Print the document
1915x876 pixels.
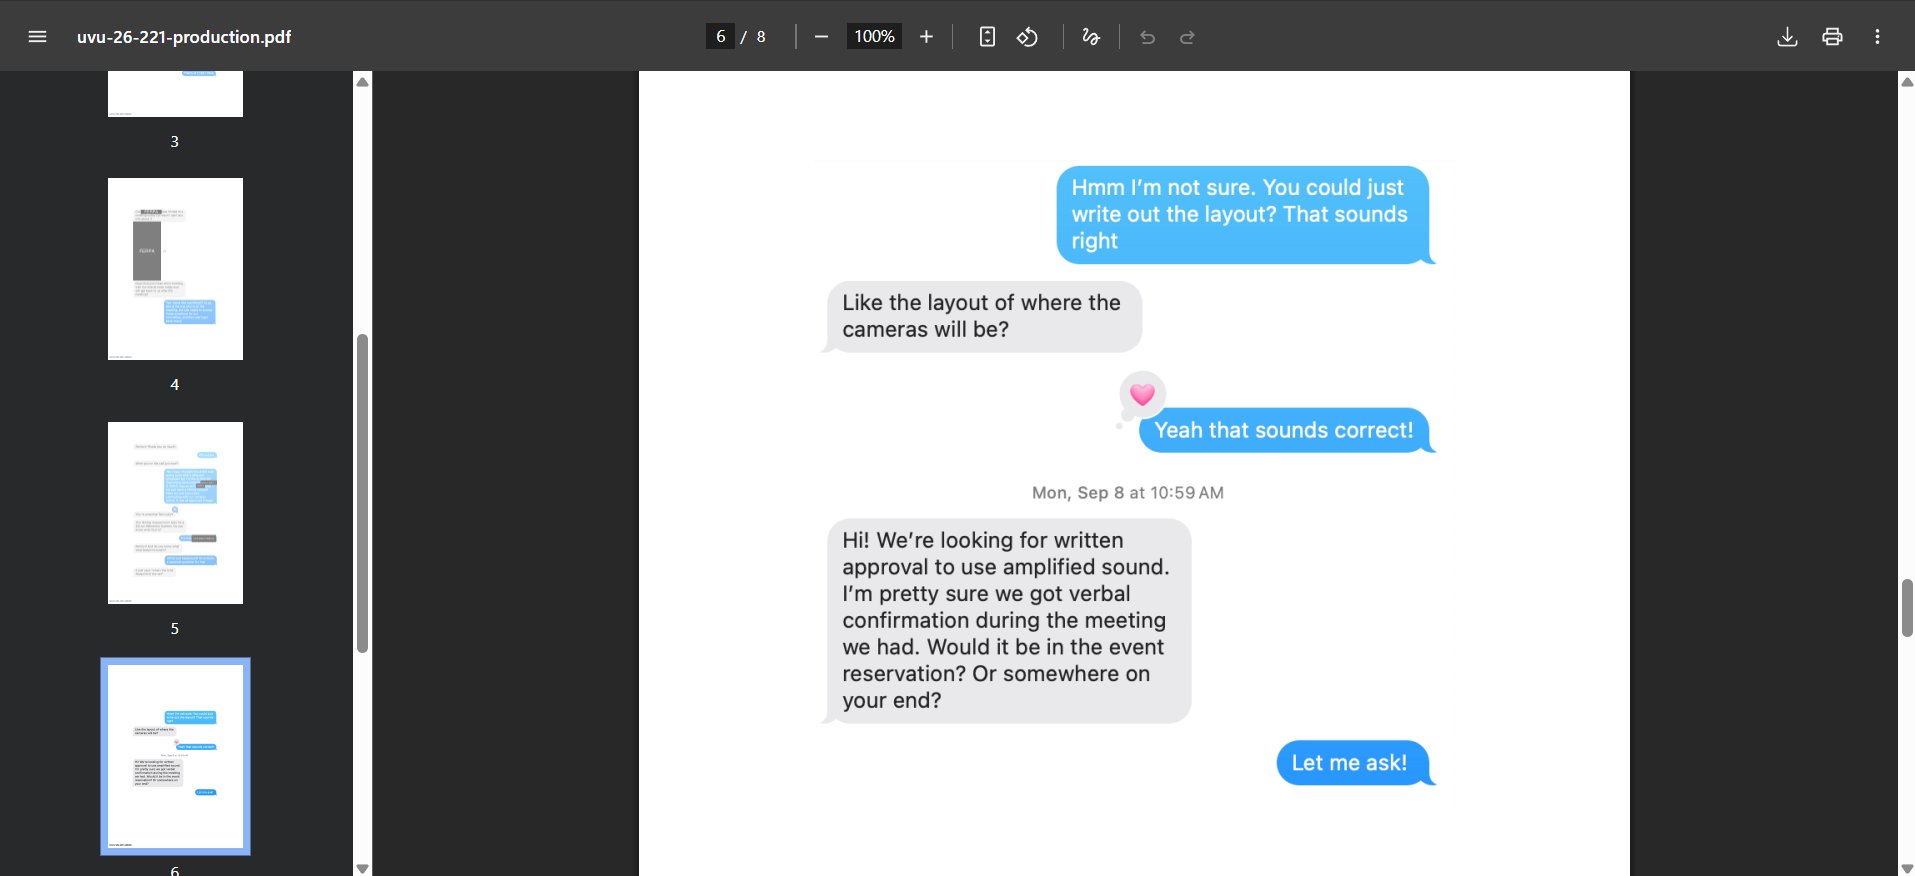click(1832, 37)
